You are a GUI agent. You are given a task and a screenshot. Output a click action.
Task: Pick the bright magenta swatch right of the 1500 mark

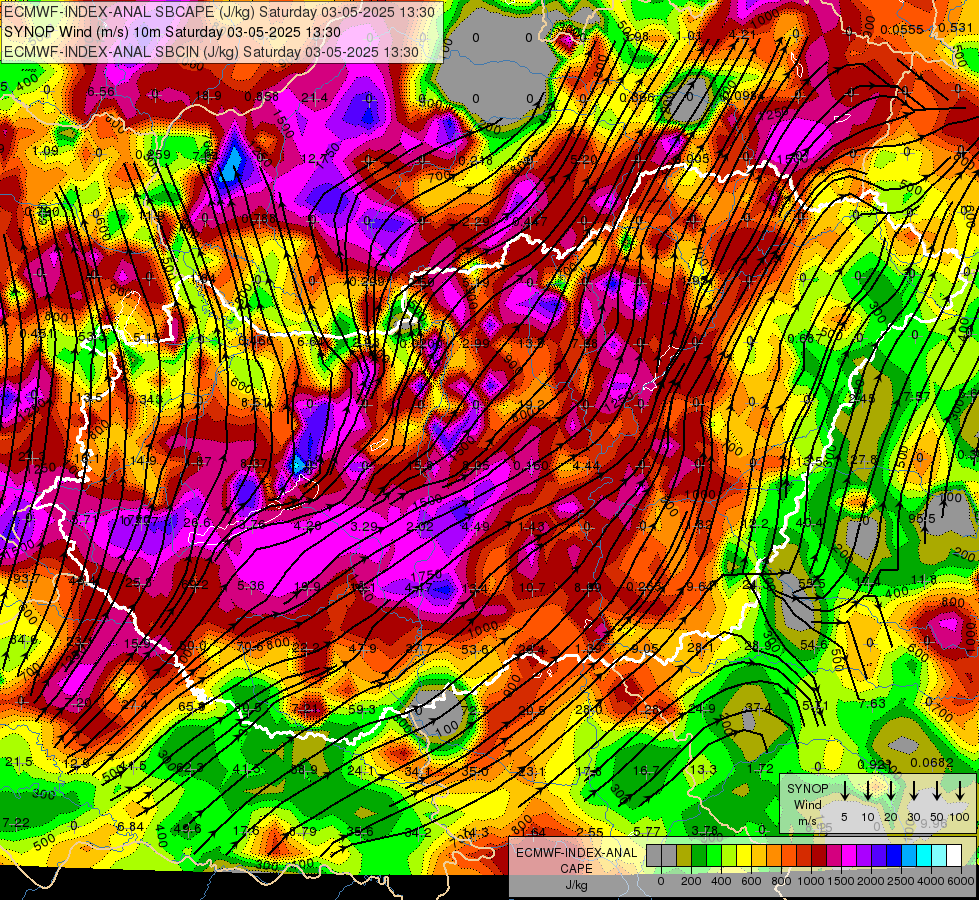(849, 855)
